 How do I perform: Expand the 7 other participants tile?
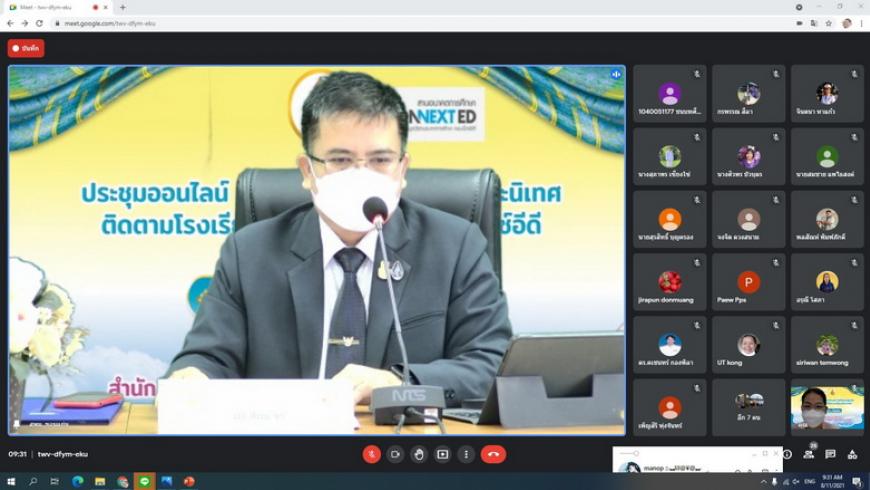[x=748, y=407]
